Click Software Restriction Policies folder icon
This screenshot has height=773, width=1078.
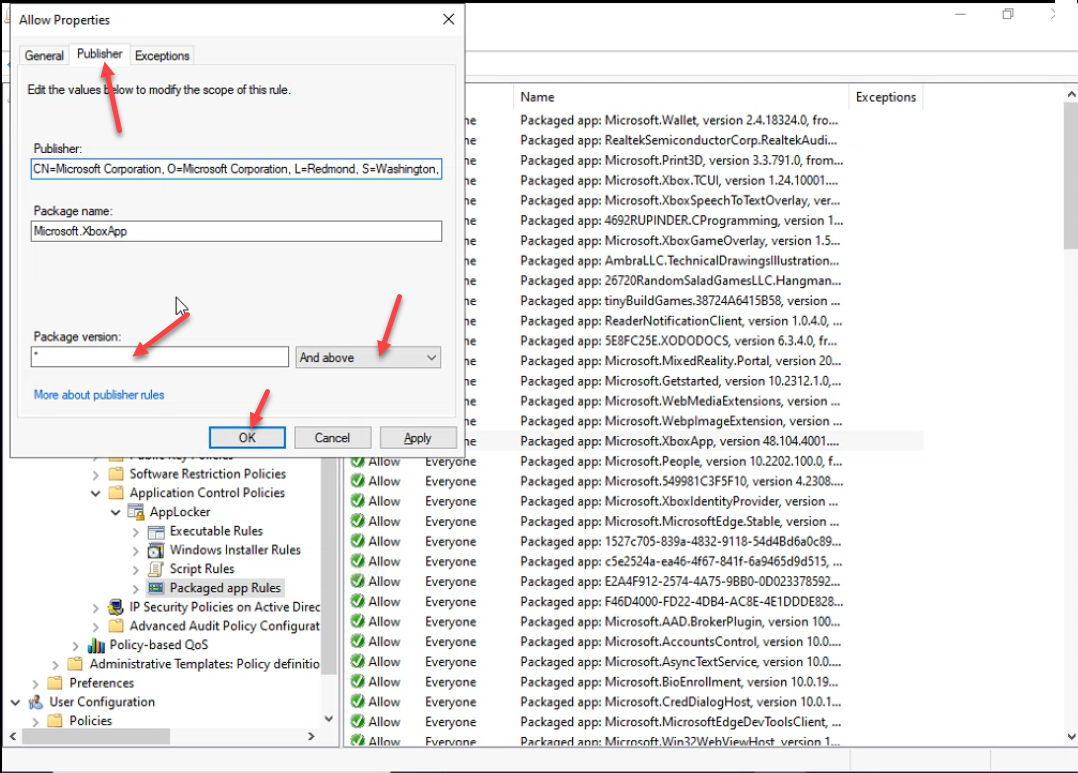[x=116, y=474]
